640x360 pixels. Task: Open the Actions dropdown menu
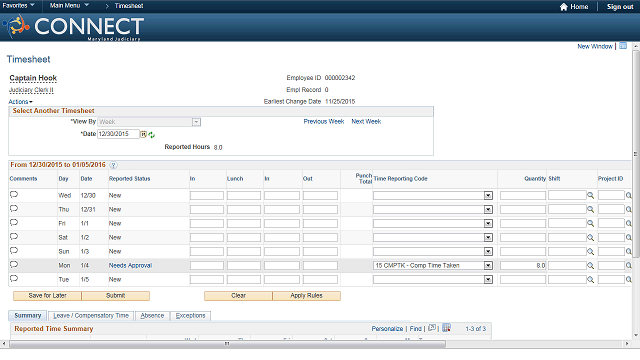(20, 102)
